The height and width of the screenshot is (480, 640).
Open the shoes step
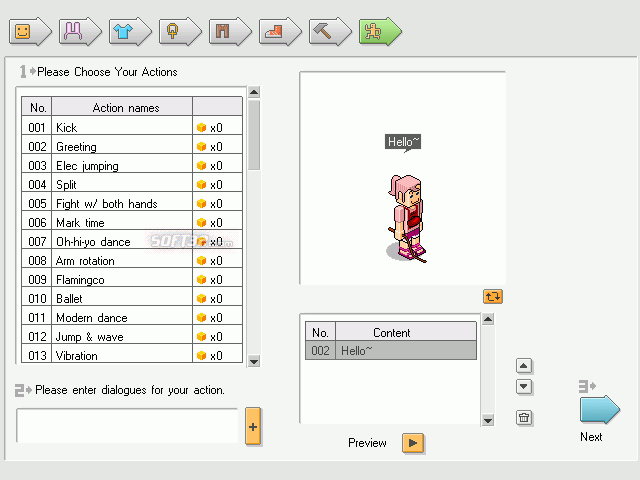280,31
